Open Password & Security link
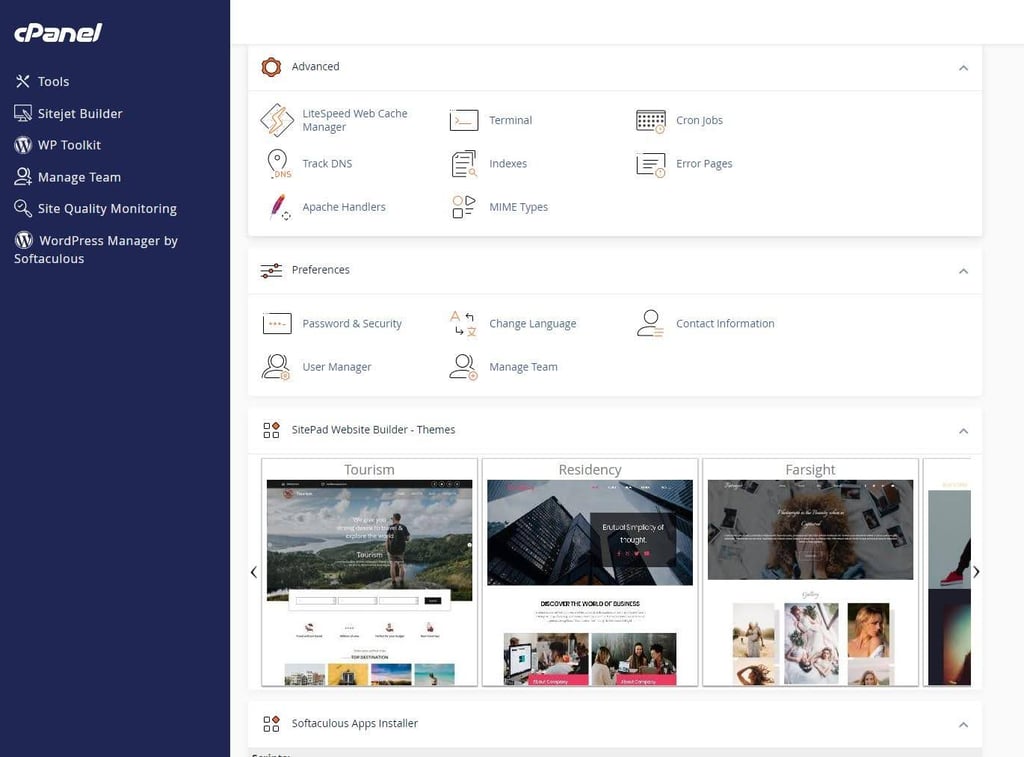Viewport: 1024px width, 757px height. (x=352, y=323)
